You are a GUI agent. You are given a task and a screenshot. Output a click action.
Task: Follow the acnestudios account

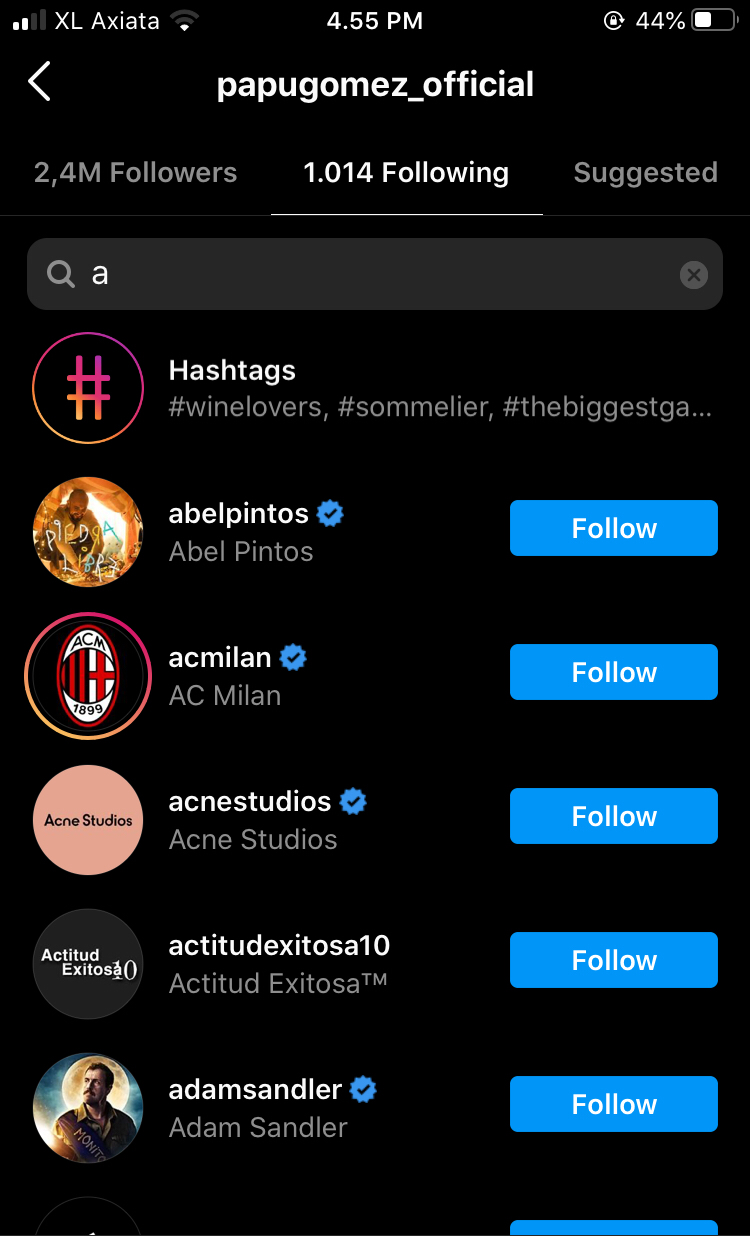613,816
